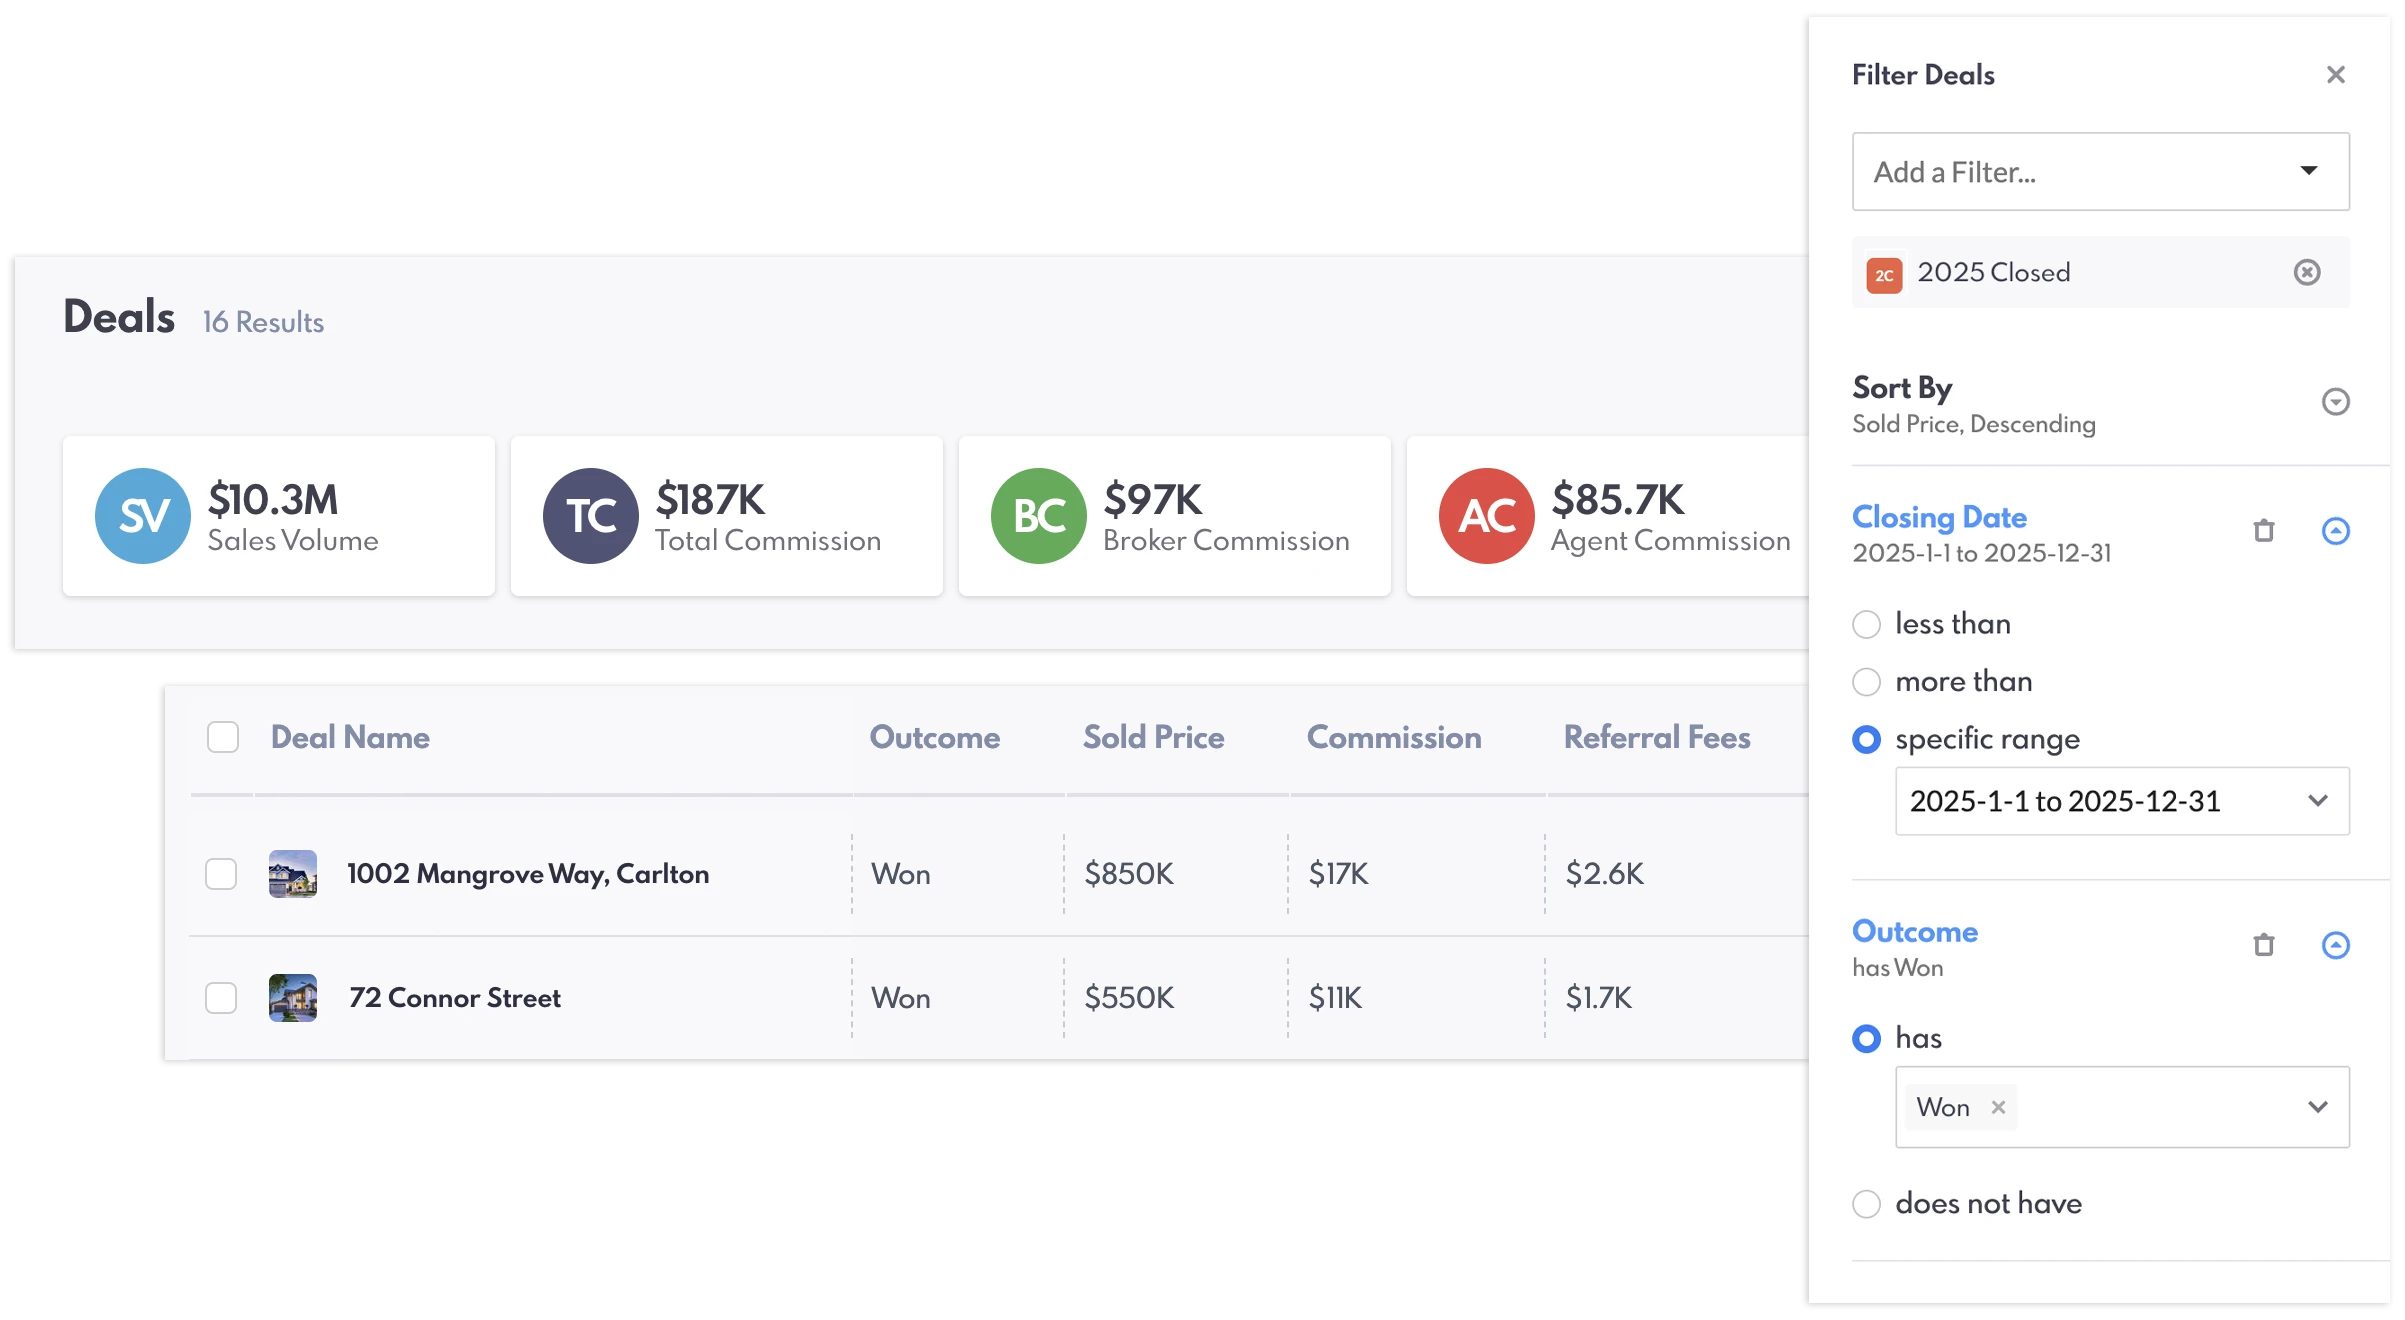This screenshot has width=2405, height=1320.
Task: Select the 'less than' radio option
Action: (1866, 624)
